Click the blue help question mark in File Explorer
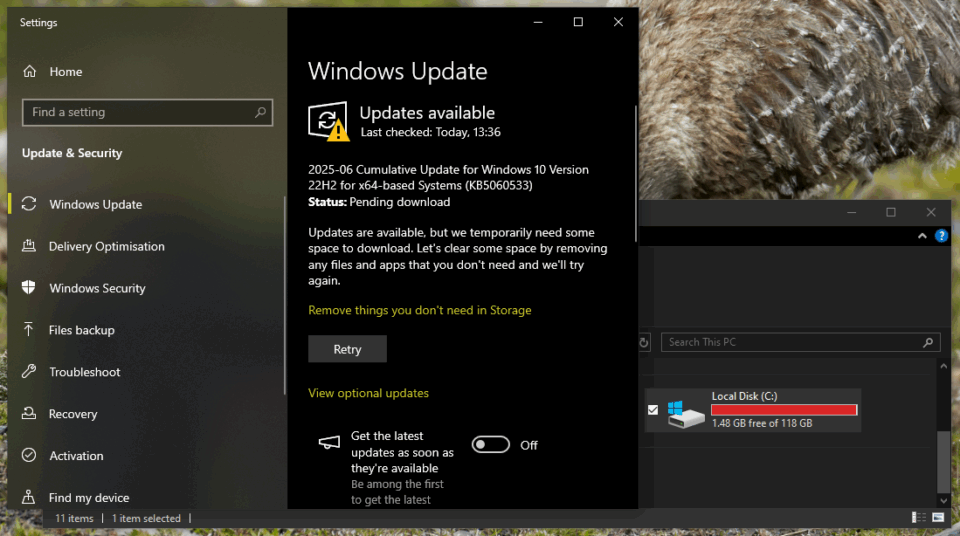Screen dimensions: 960x536 click(942, 236)
